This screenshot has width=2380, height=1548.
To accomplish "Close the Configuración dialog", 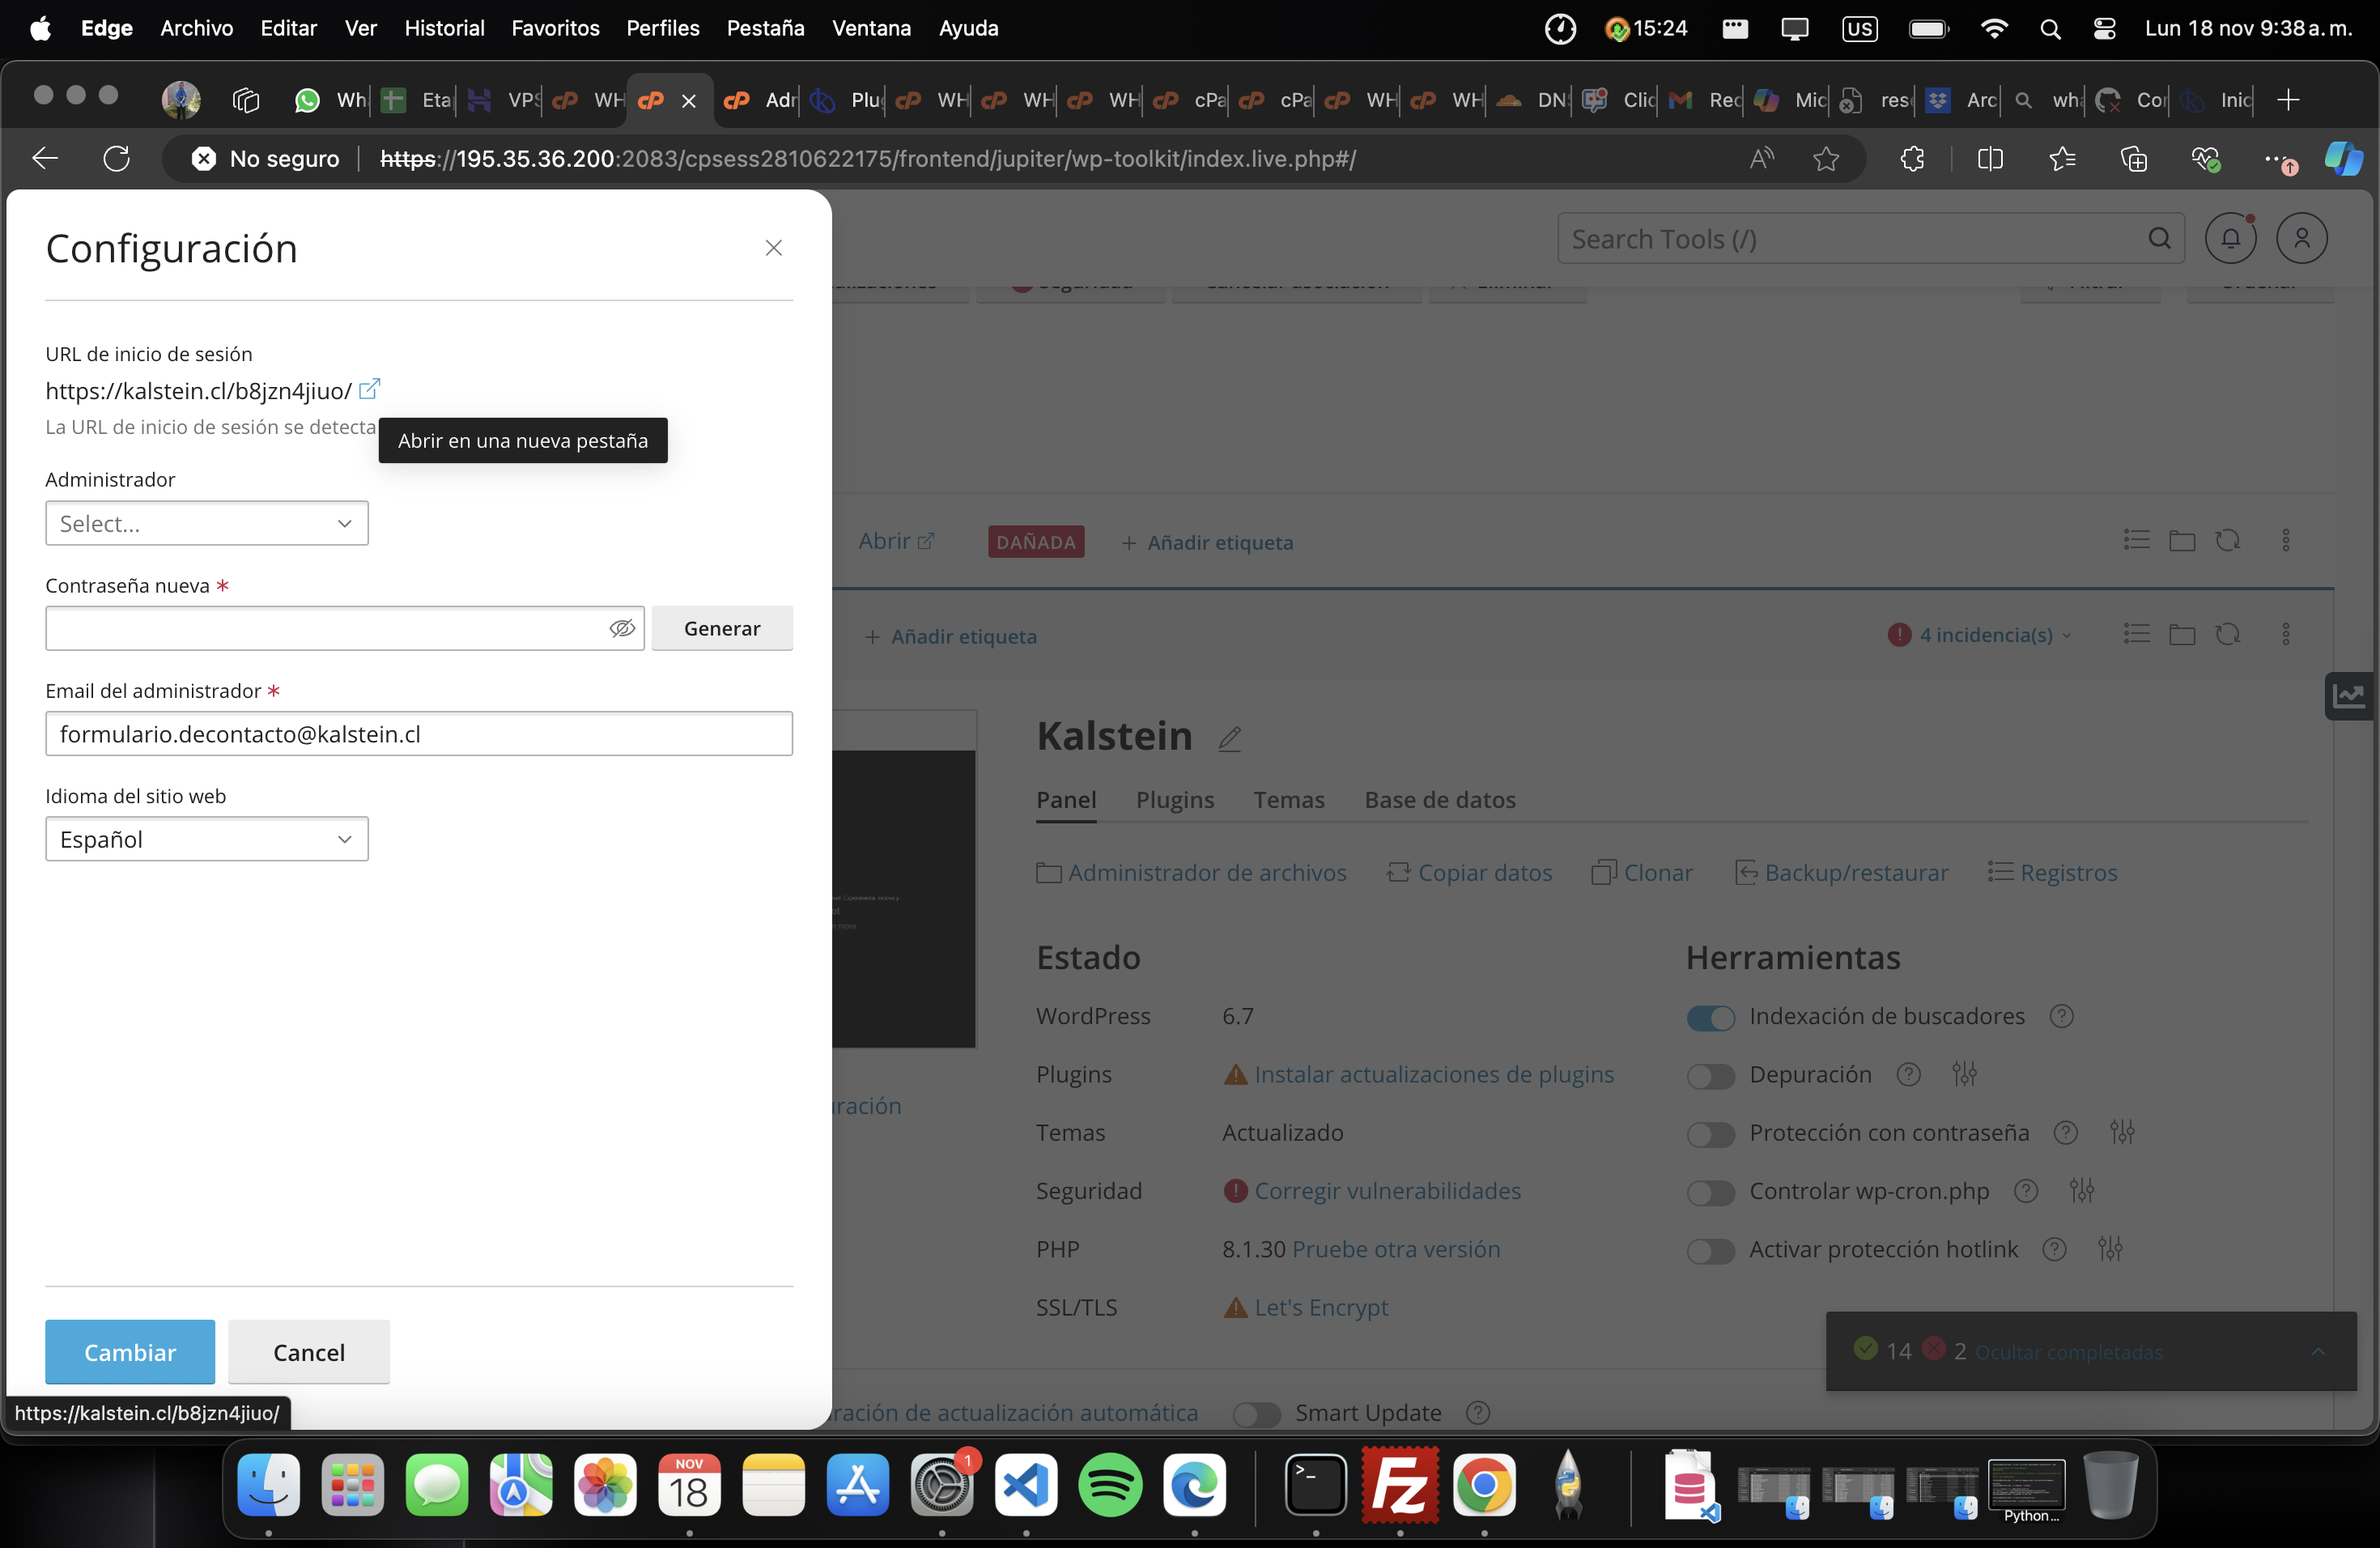I will 773,248.
